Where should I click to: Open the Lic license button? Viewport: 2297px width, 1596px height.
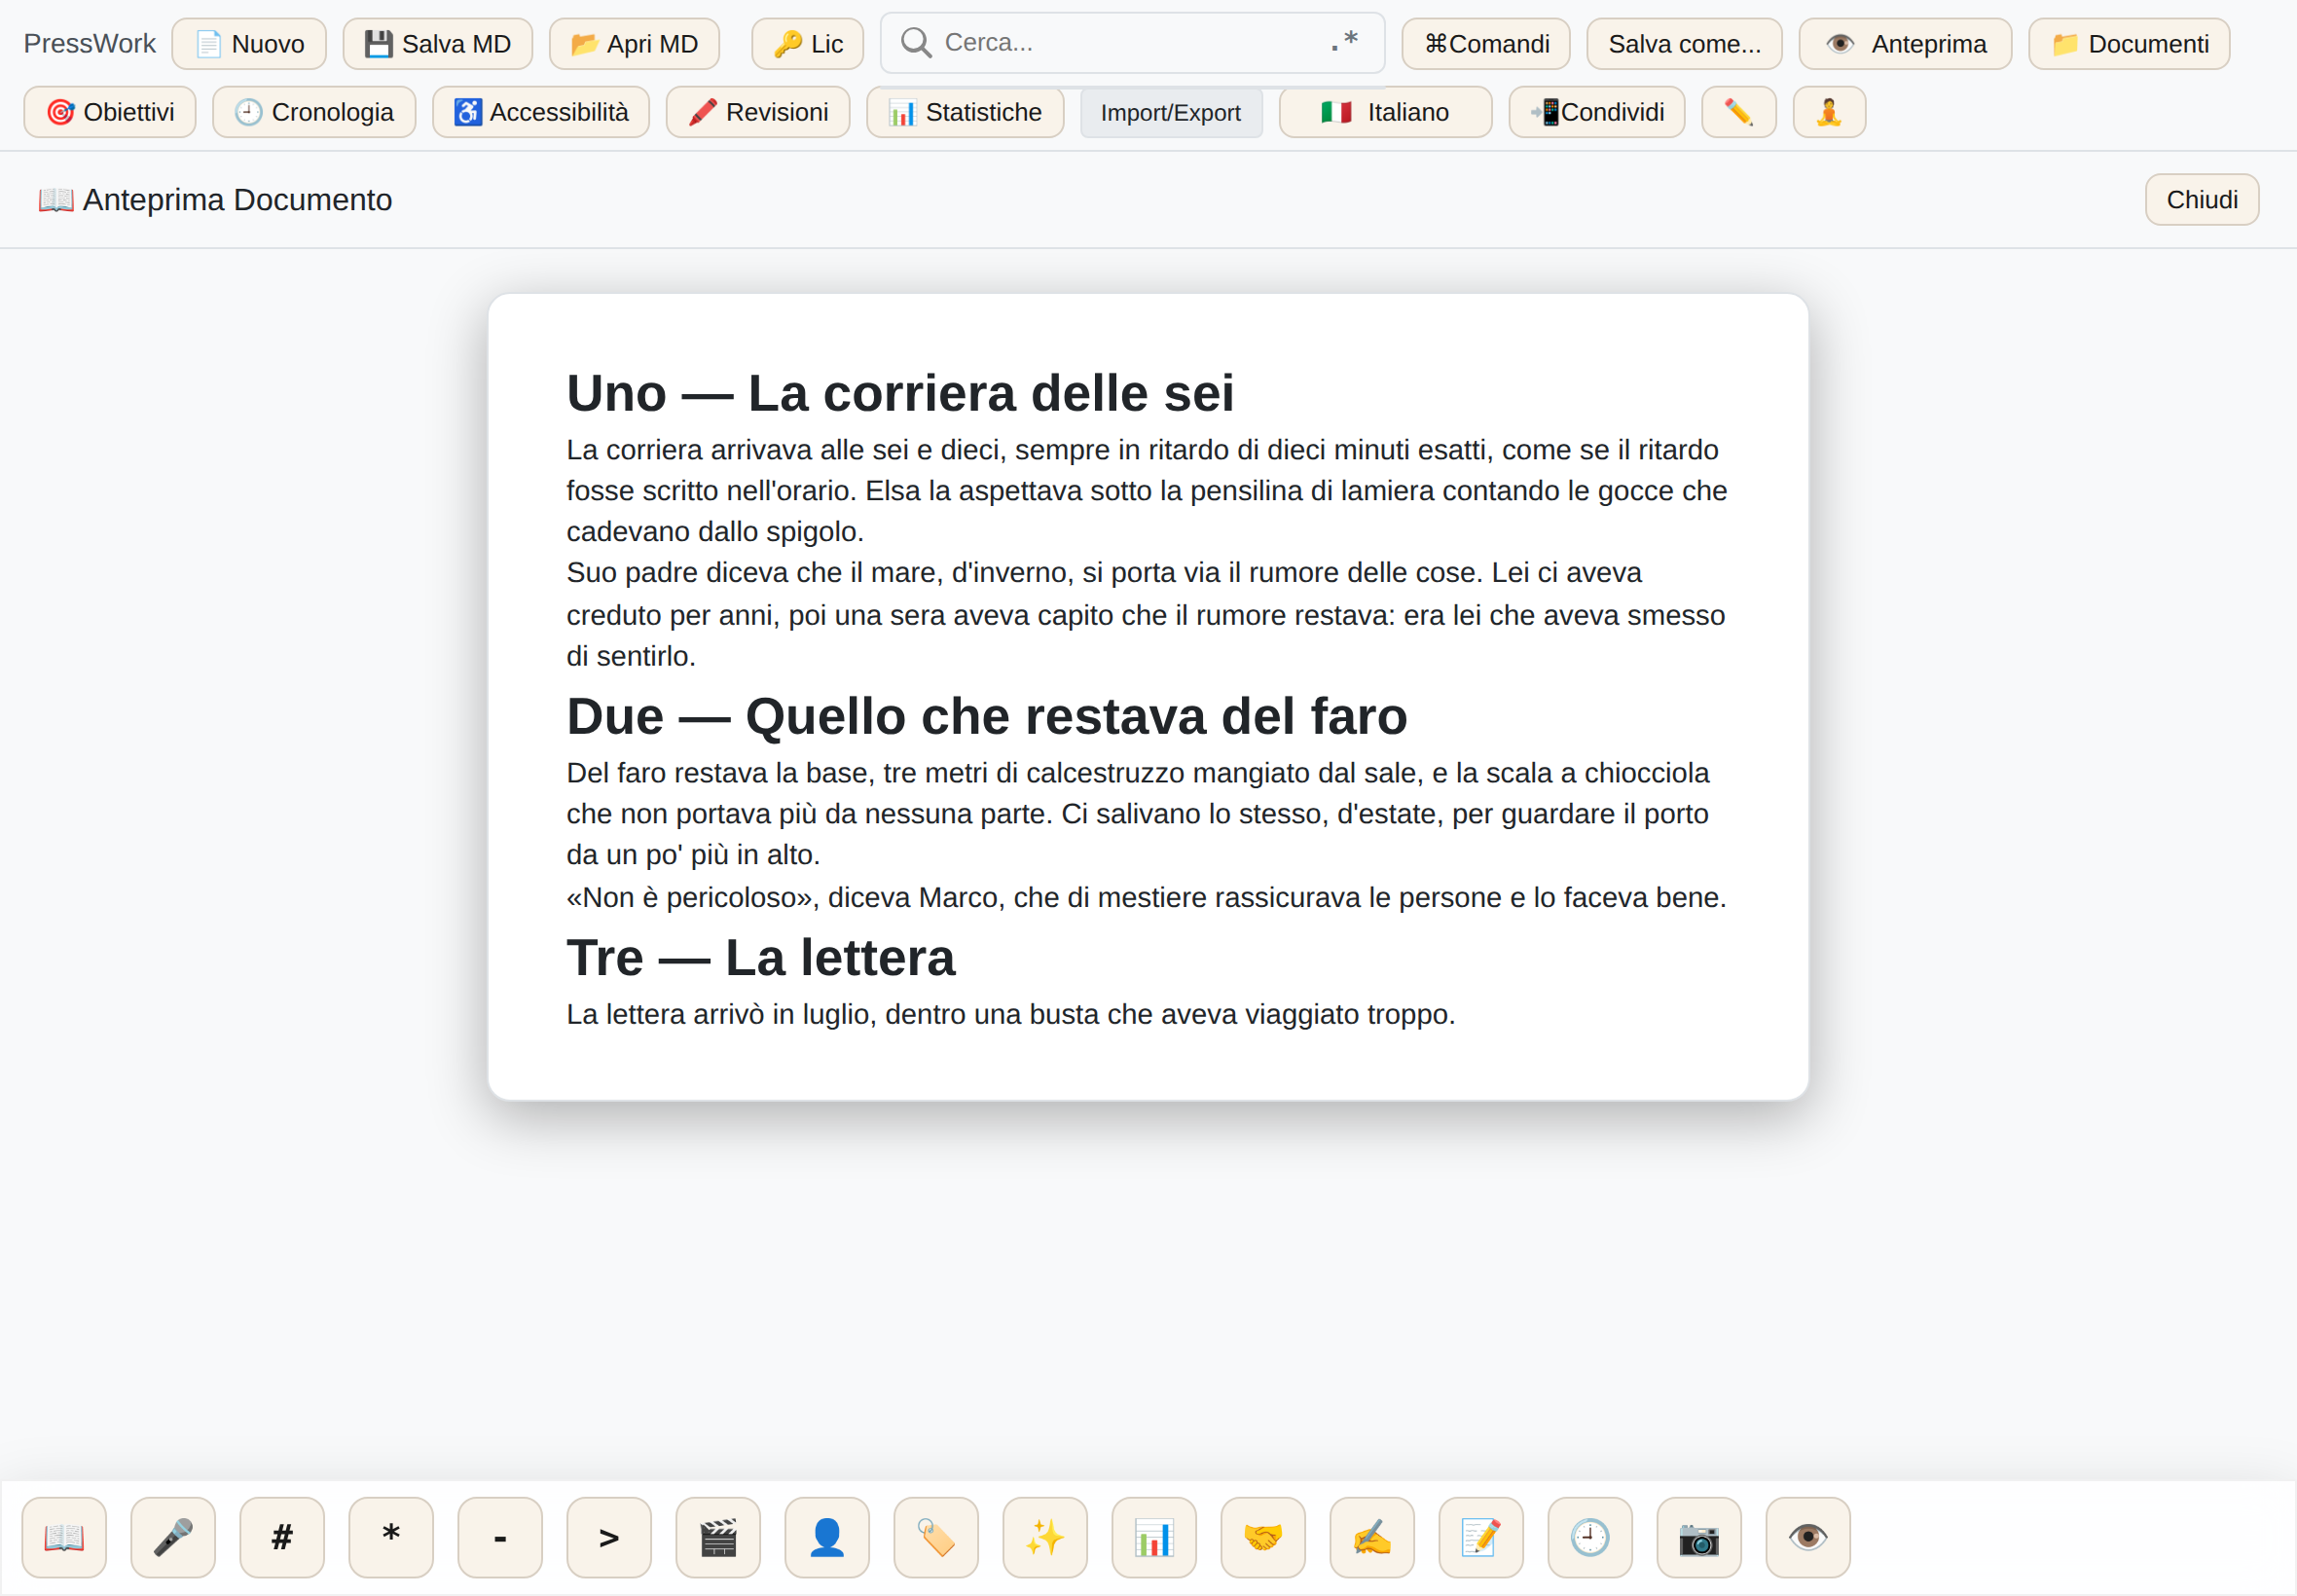click(x=807, y=44)
